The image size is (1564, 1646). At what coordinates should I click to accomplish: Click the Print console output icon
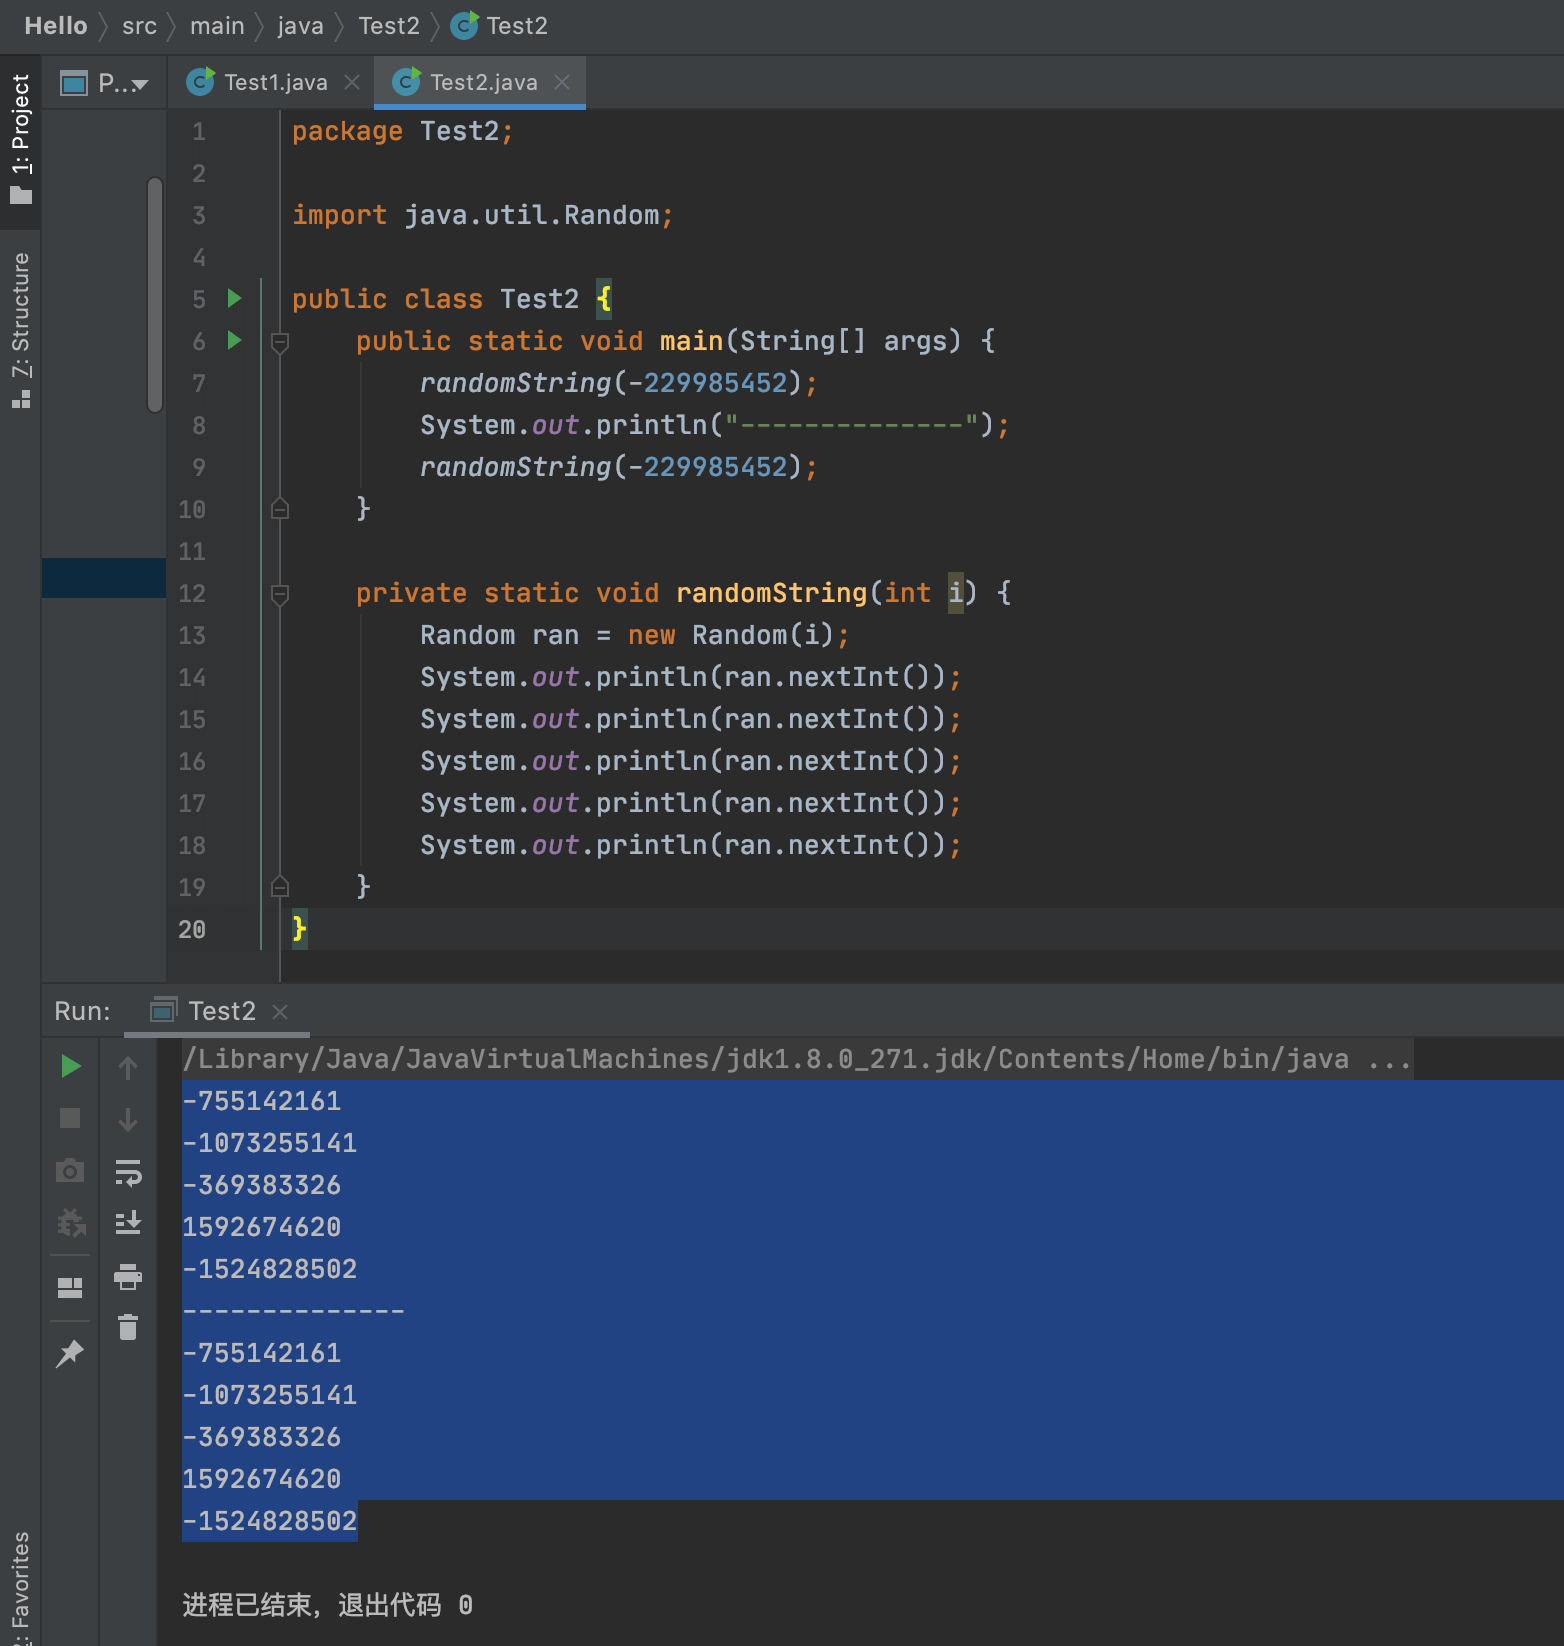click(128, 1276)
